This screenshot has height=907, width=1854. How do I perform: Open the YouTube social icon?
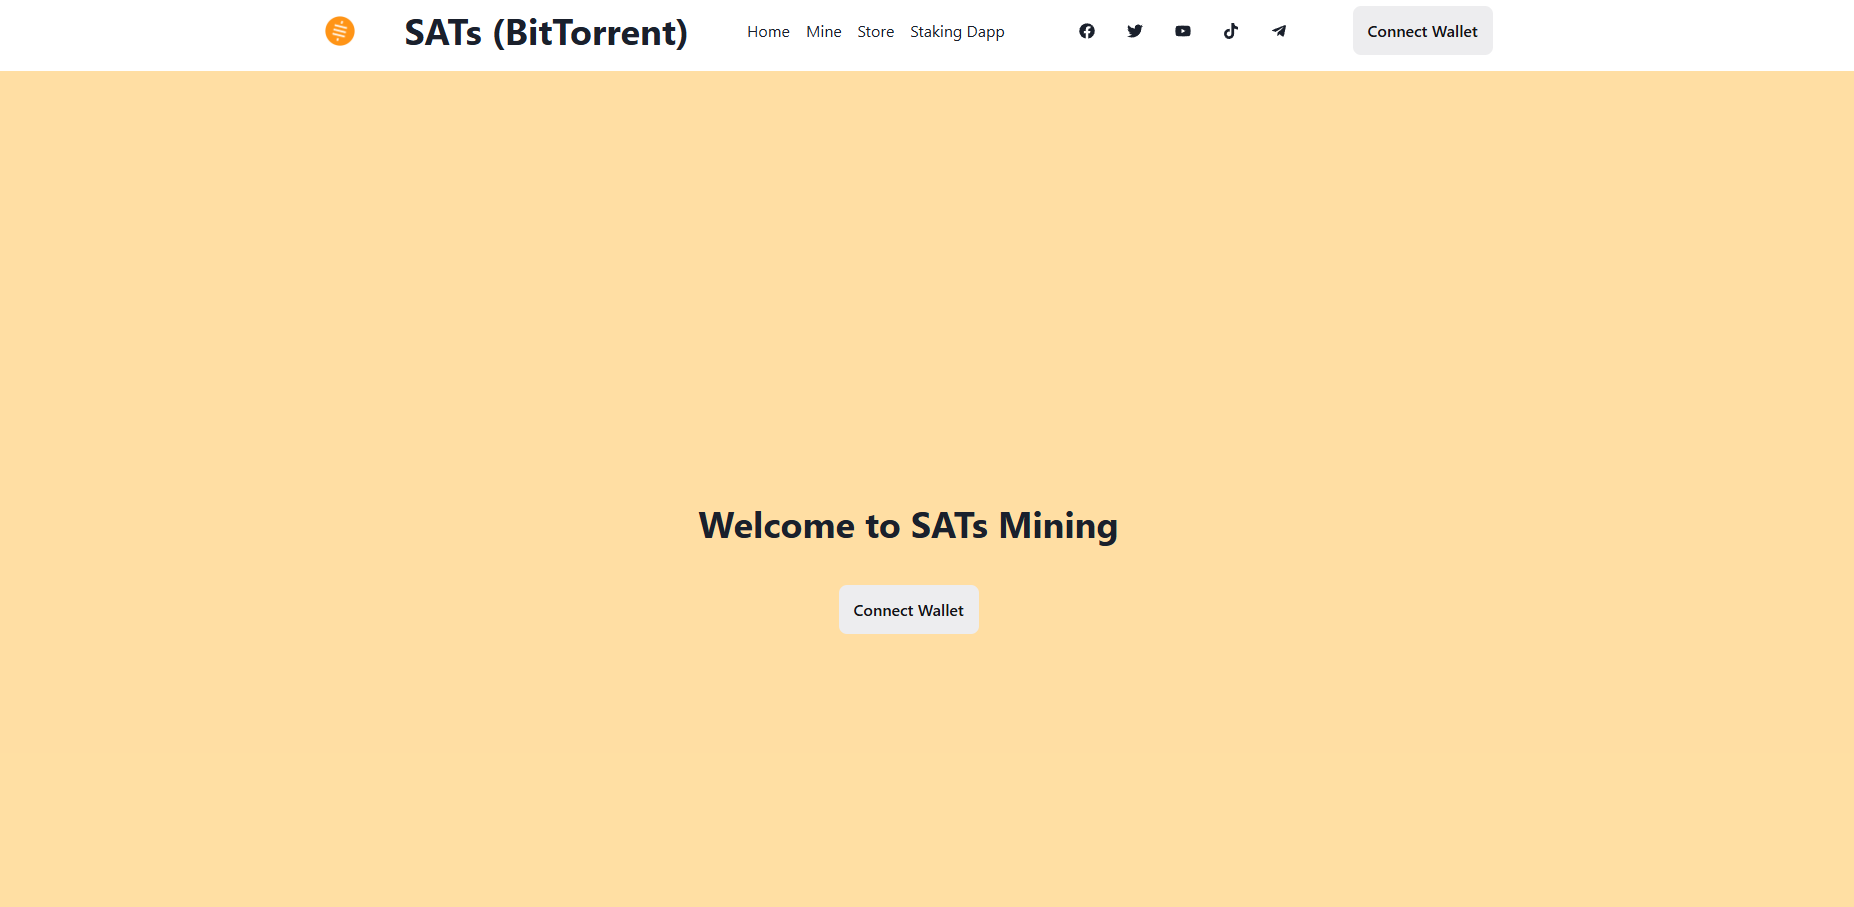(x=1183, y=31)
